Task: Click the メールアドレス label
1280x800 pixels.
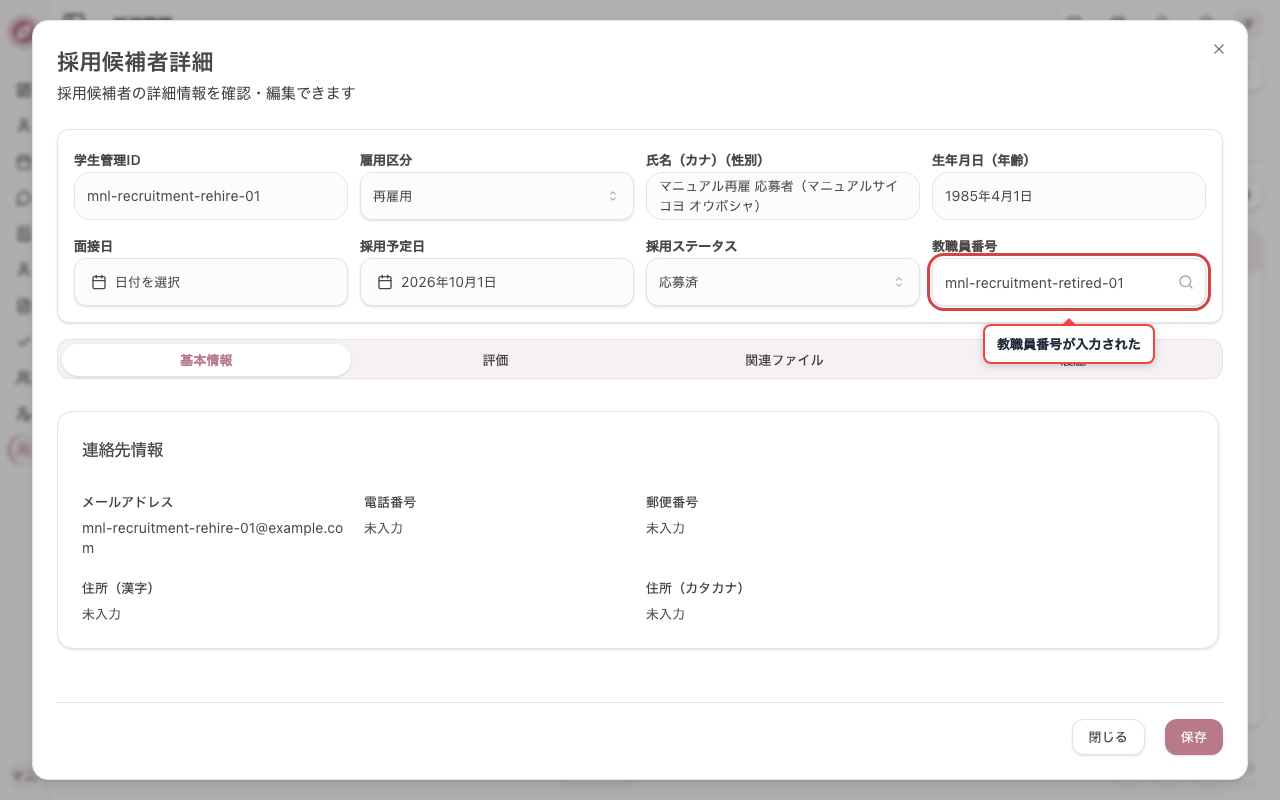Action: click(x=128, y=502)
